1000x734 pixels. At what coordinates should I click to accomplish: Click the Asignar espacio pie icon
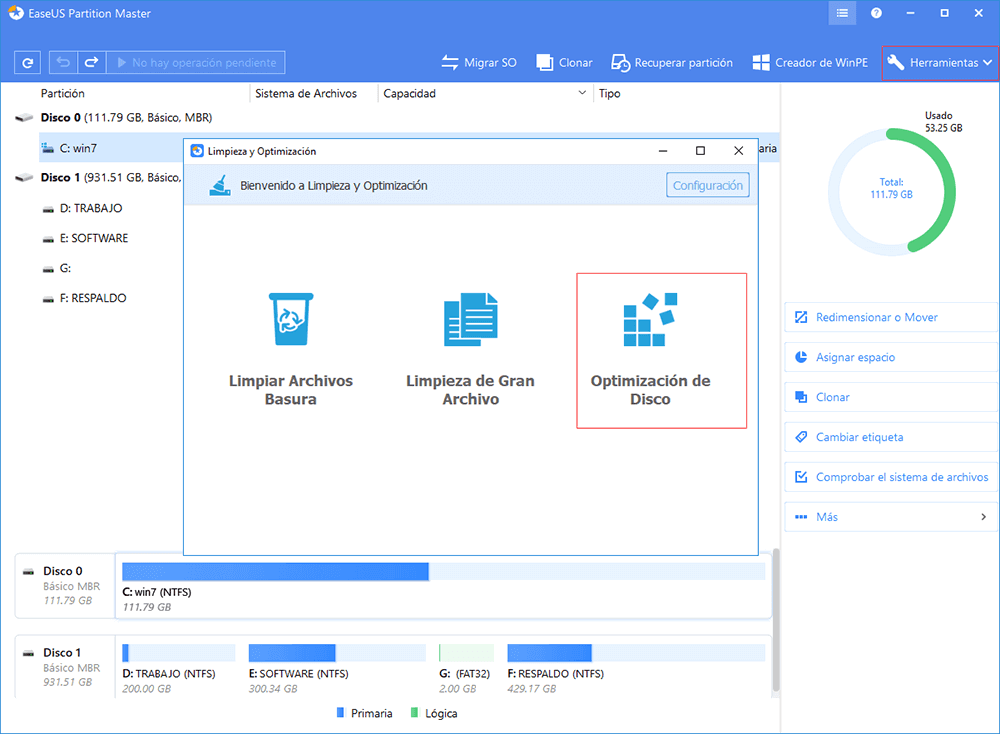tap(801, 357)
